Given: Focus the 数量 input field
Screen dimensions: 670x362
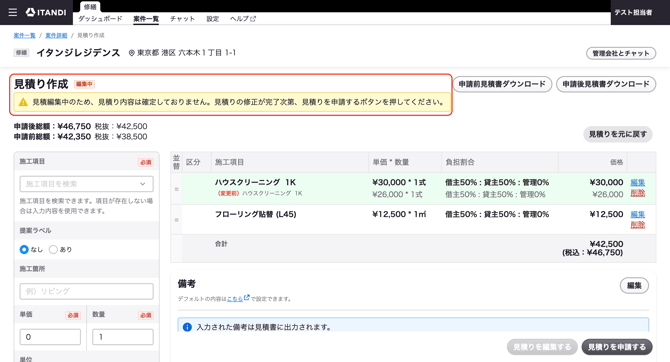Looking at the screenshot, I should click(x=123, y=337).
